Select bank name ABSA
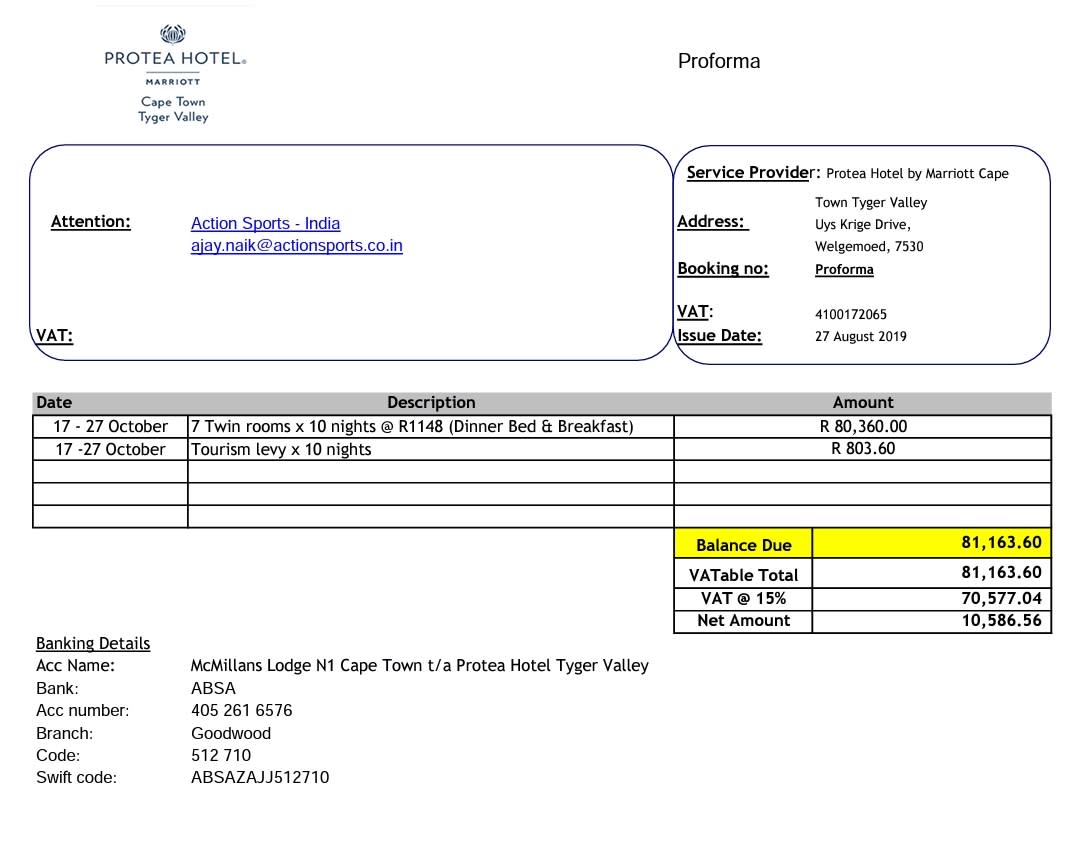Viewport: 1080px width, 849px height. point(214,688)
